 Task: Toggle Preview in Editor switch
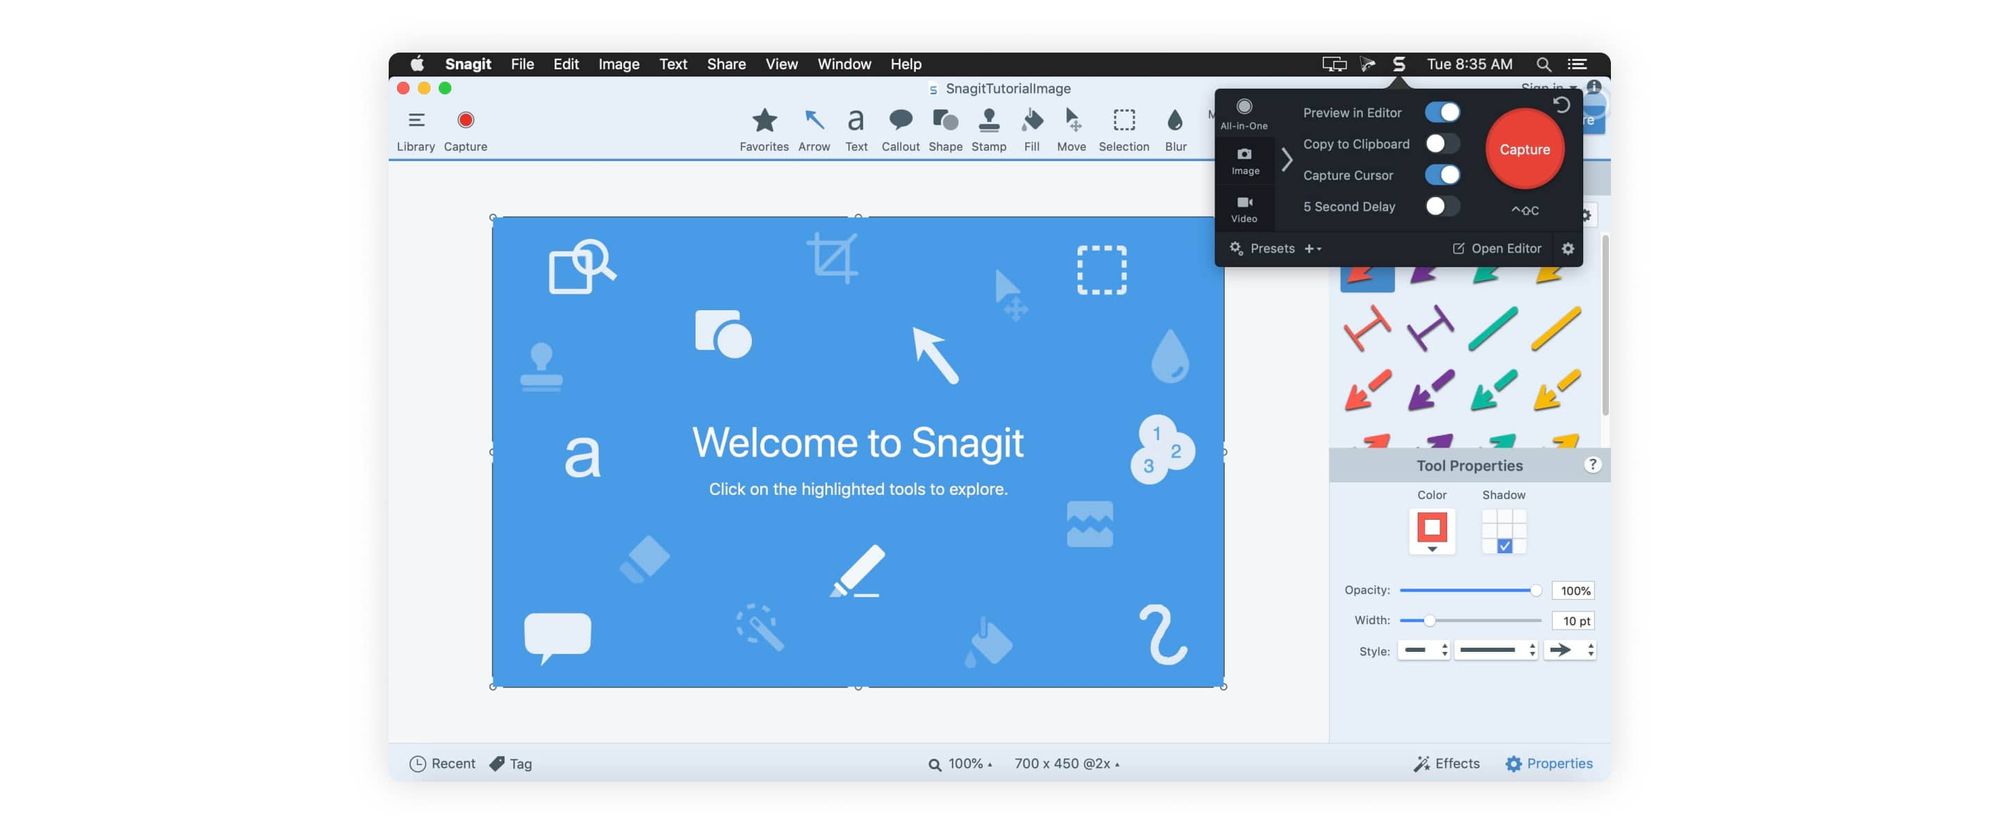1442,112
